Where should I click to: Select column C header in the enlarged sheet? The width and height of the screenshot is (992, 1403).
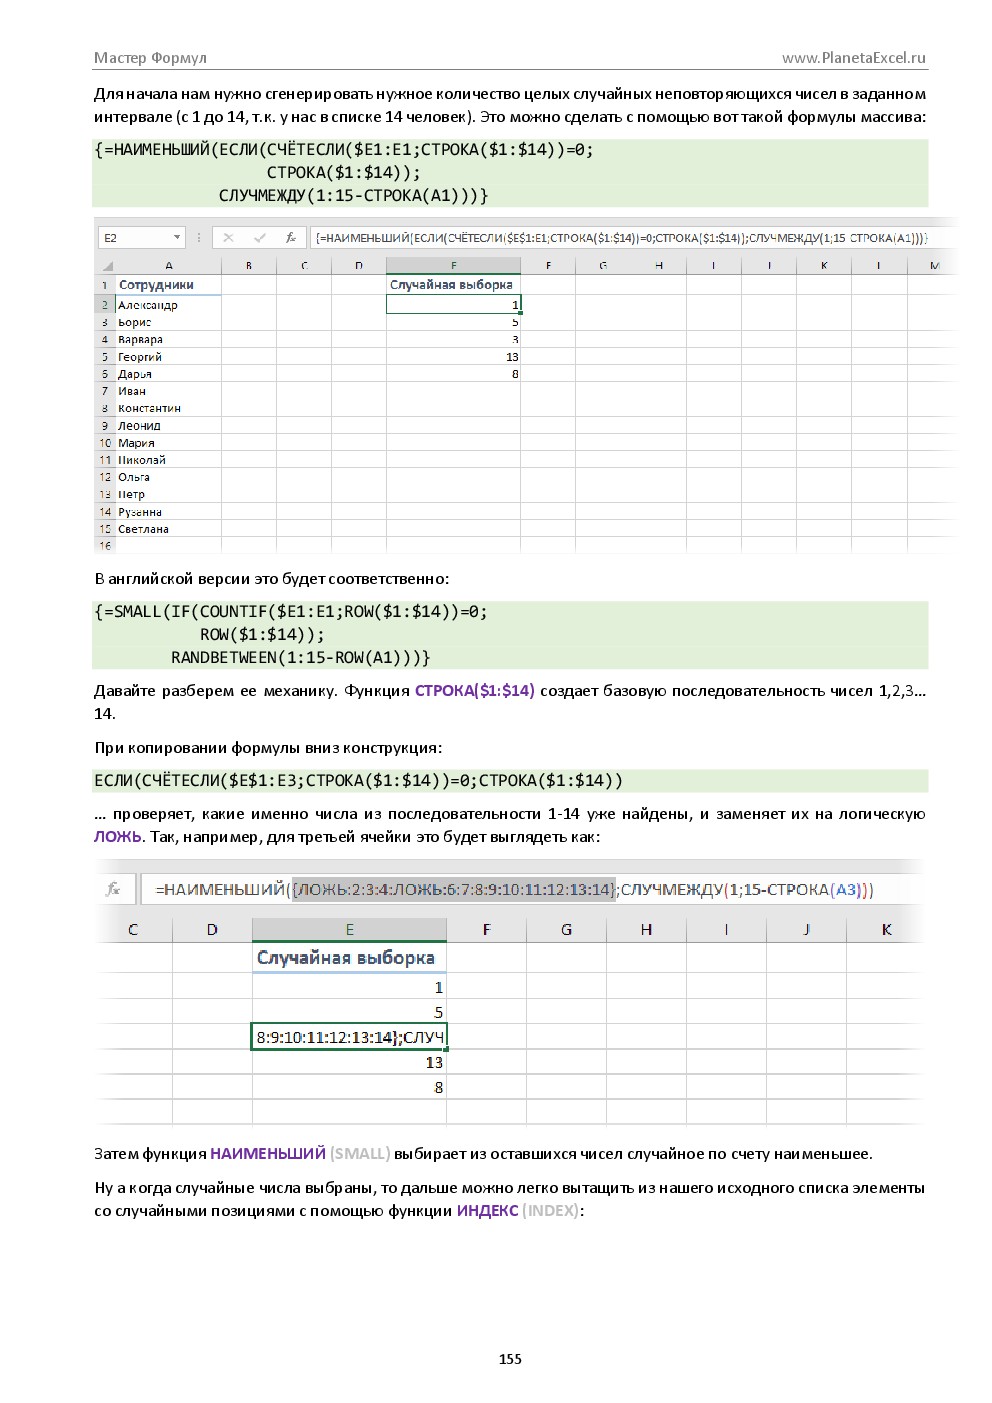(133, 930)
